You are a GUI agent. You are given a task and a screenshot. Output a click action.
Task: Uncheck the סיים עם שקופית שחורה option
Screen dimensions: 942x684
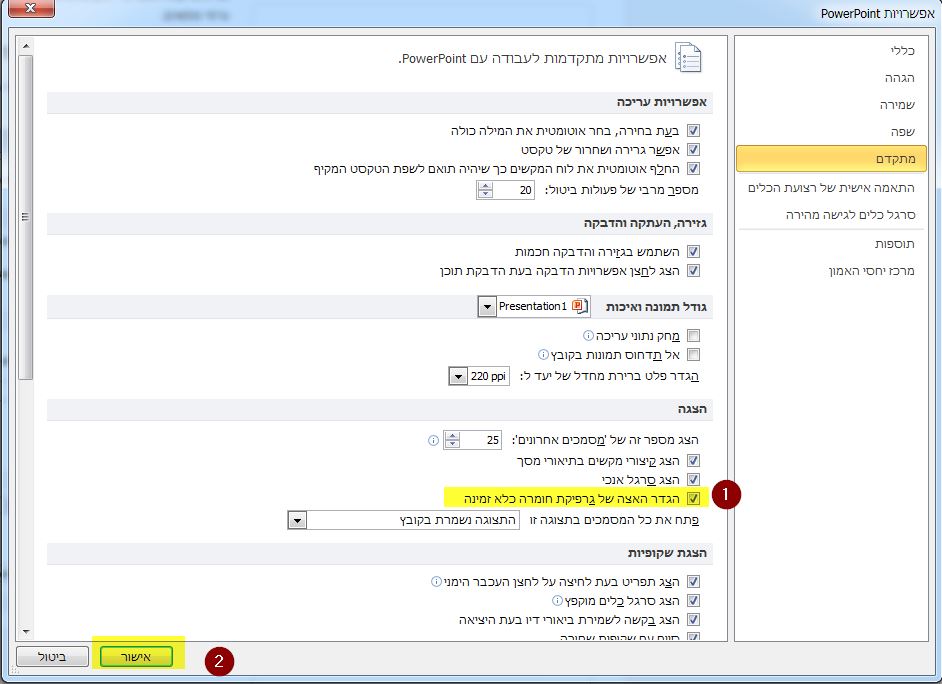tap(694, 636)
